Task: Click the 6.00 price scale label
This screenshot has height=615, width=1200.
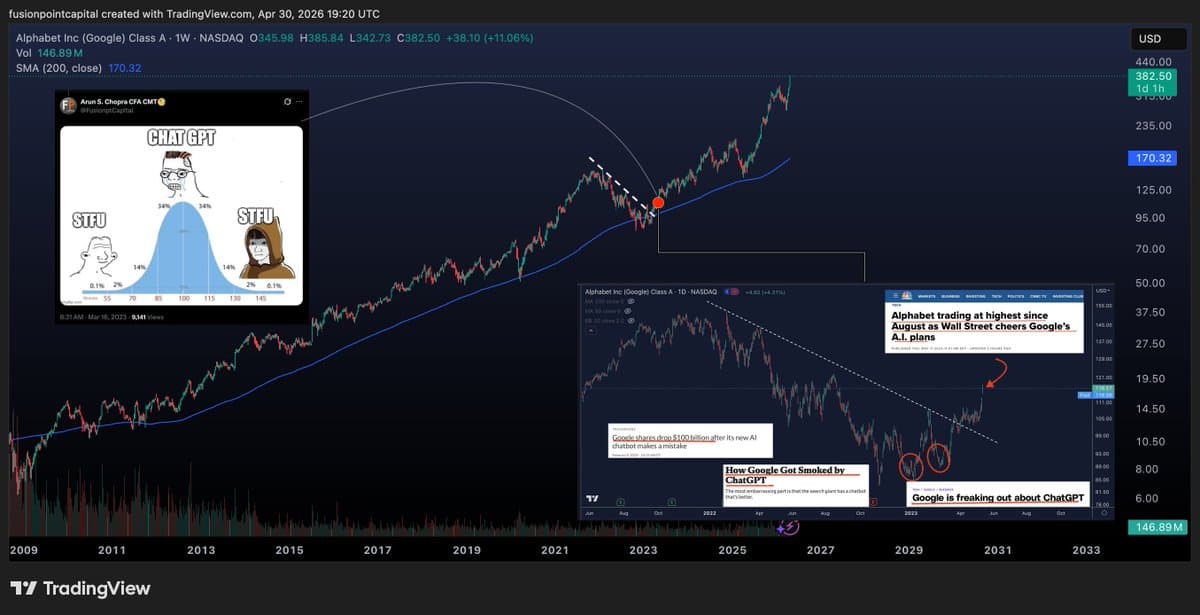Action: (x=1146, y=498)
